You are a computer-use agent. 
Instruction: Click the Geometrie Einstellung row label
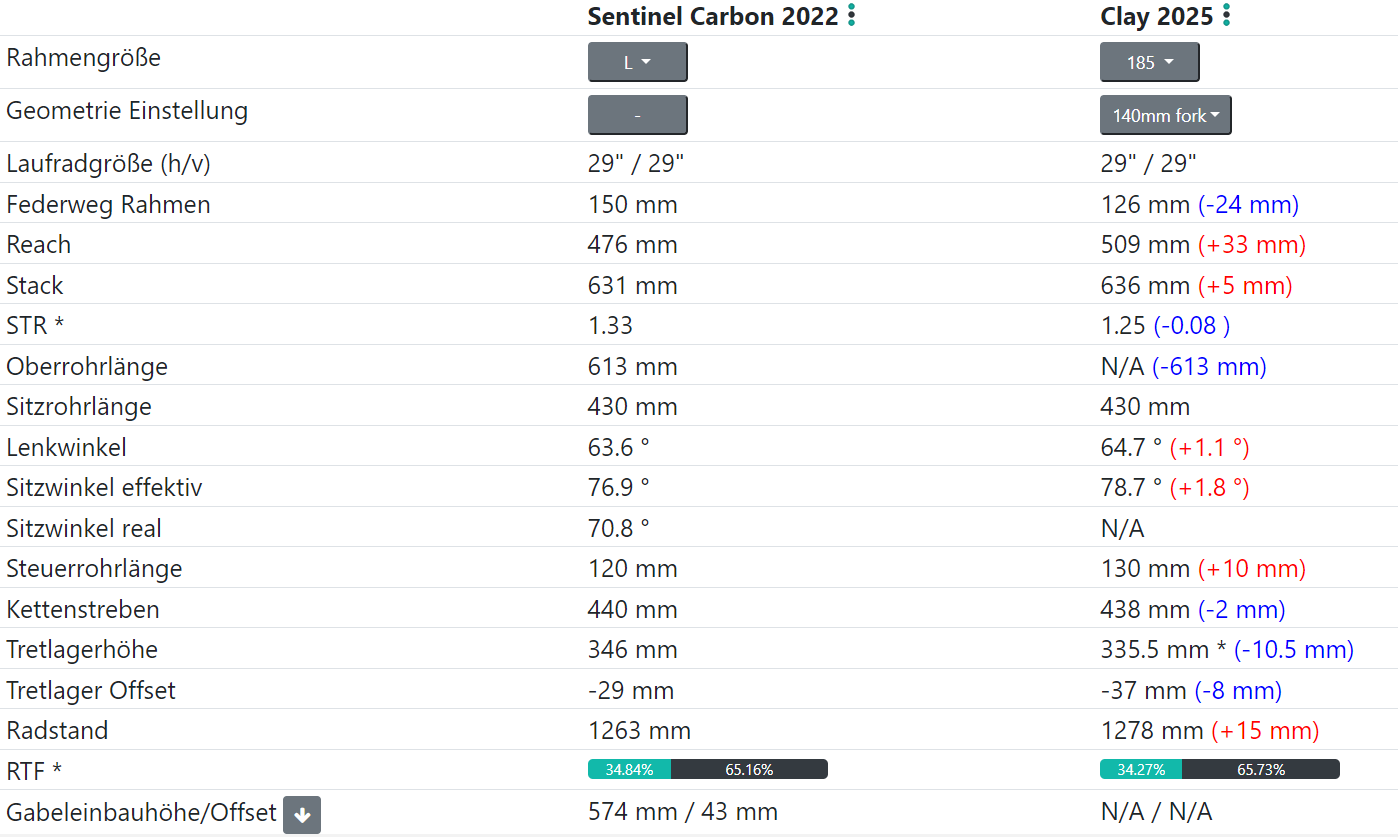tap(127, 111)
